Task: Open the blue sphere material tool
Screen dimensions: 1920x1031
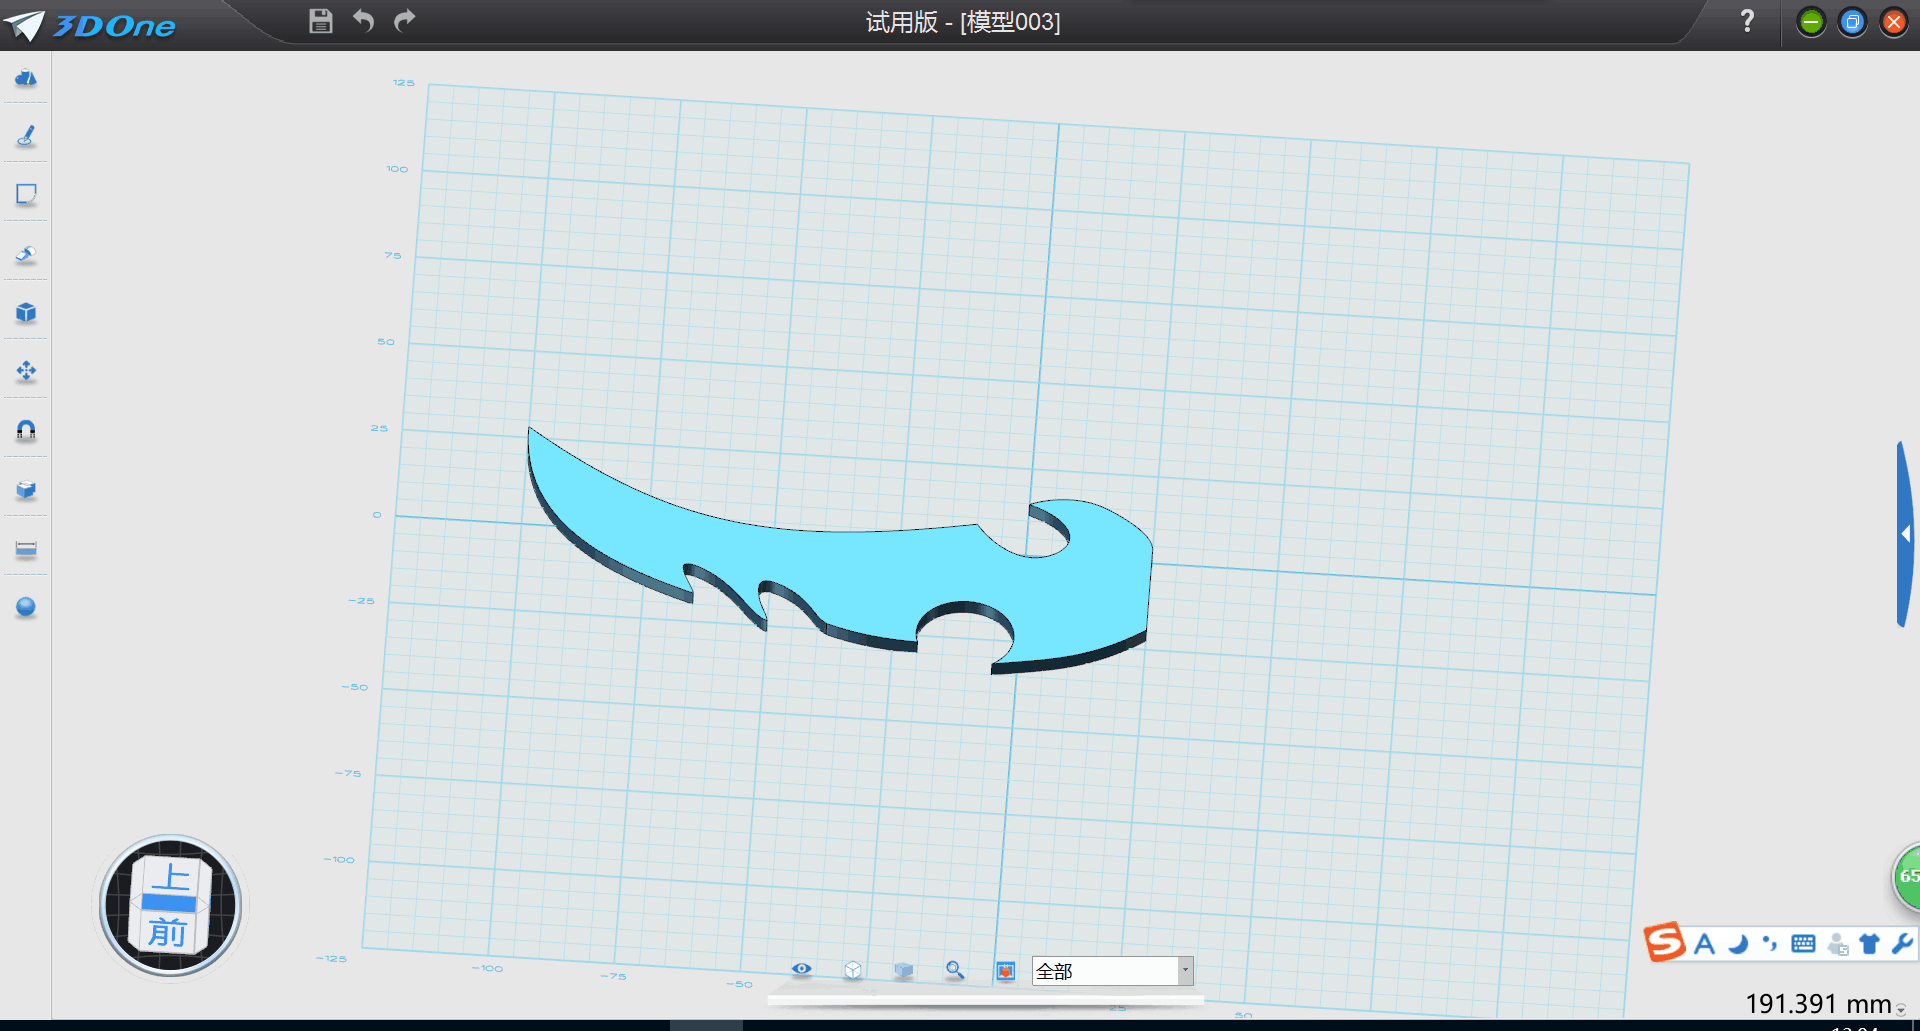Action: [x=26, y=607]
